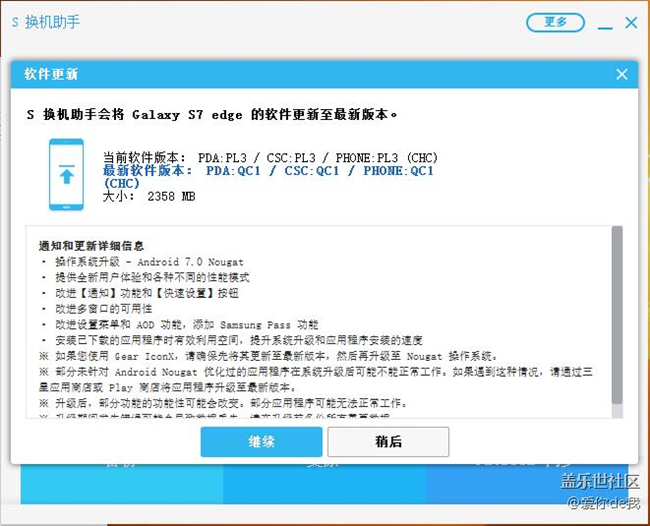Select the 最新软件版本 PDA:QC1 line
The height and width of the screenshot is (526, 650).
click(268, 177)
